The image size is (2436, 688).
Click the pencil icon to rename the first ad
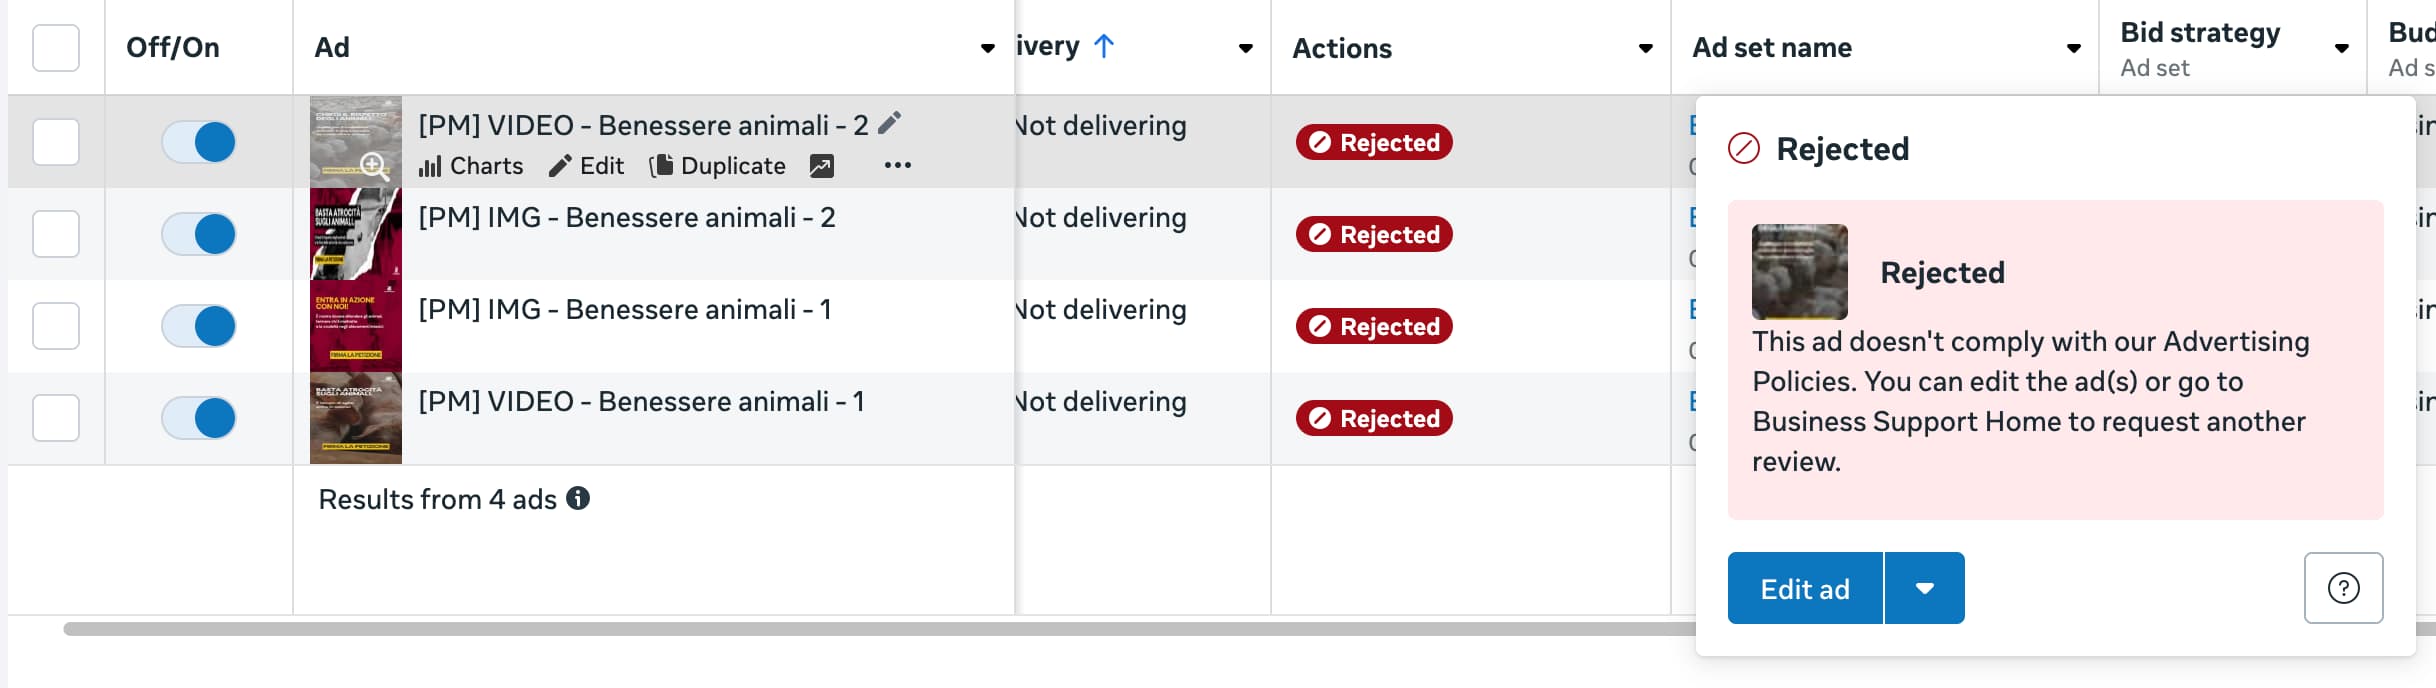tap(889, 123)
